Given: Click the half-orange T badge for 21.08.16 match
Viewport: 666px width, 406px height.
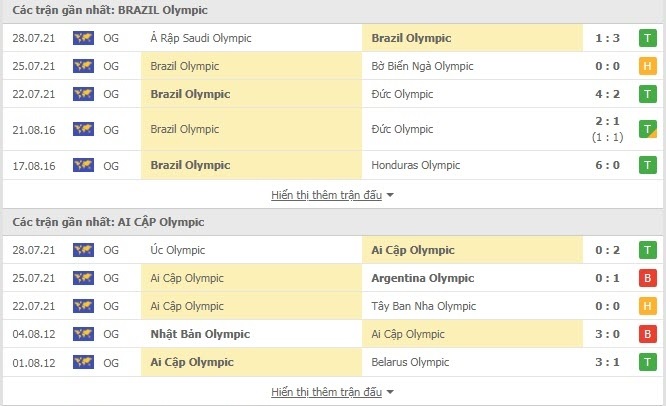Looking at the screenshot, I should coord(647,129).
